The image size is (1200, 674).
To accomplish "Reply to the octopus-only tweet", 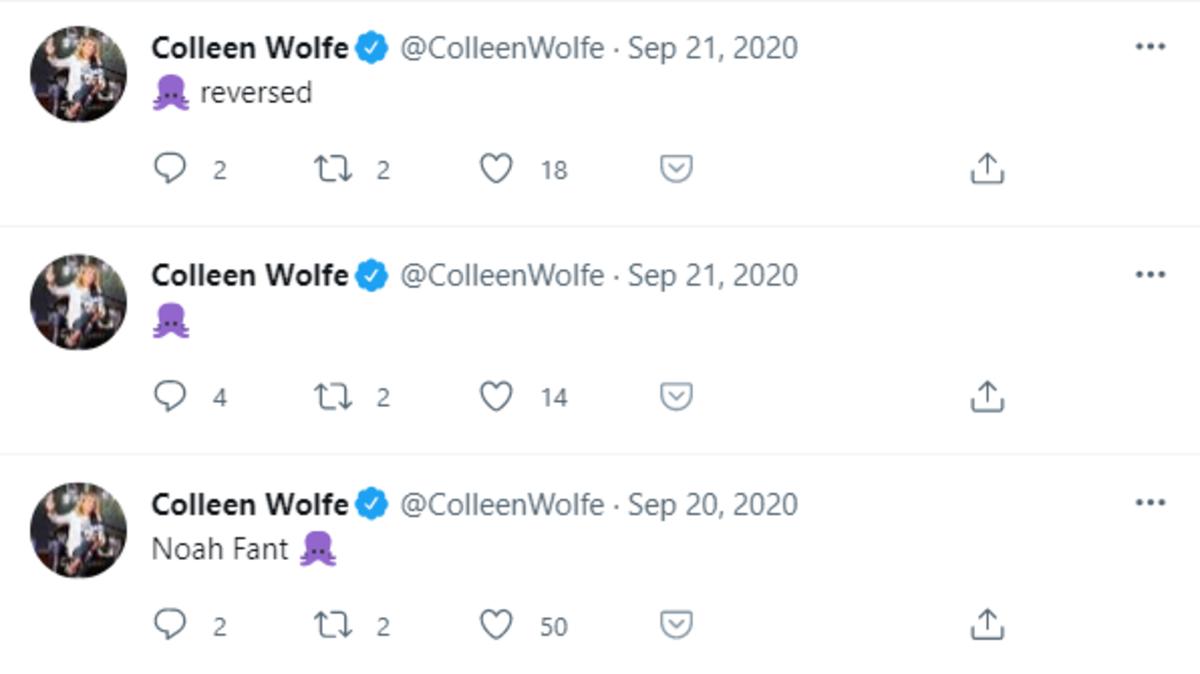I will (170, 397).
